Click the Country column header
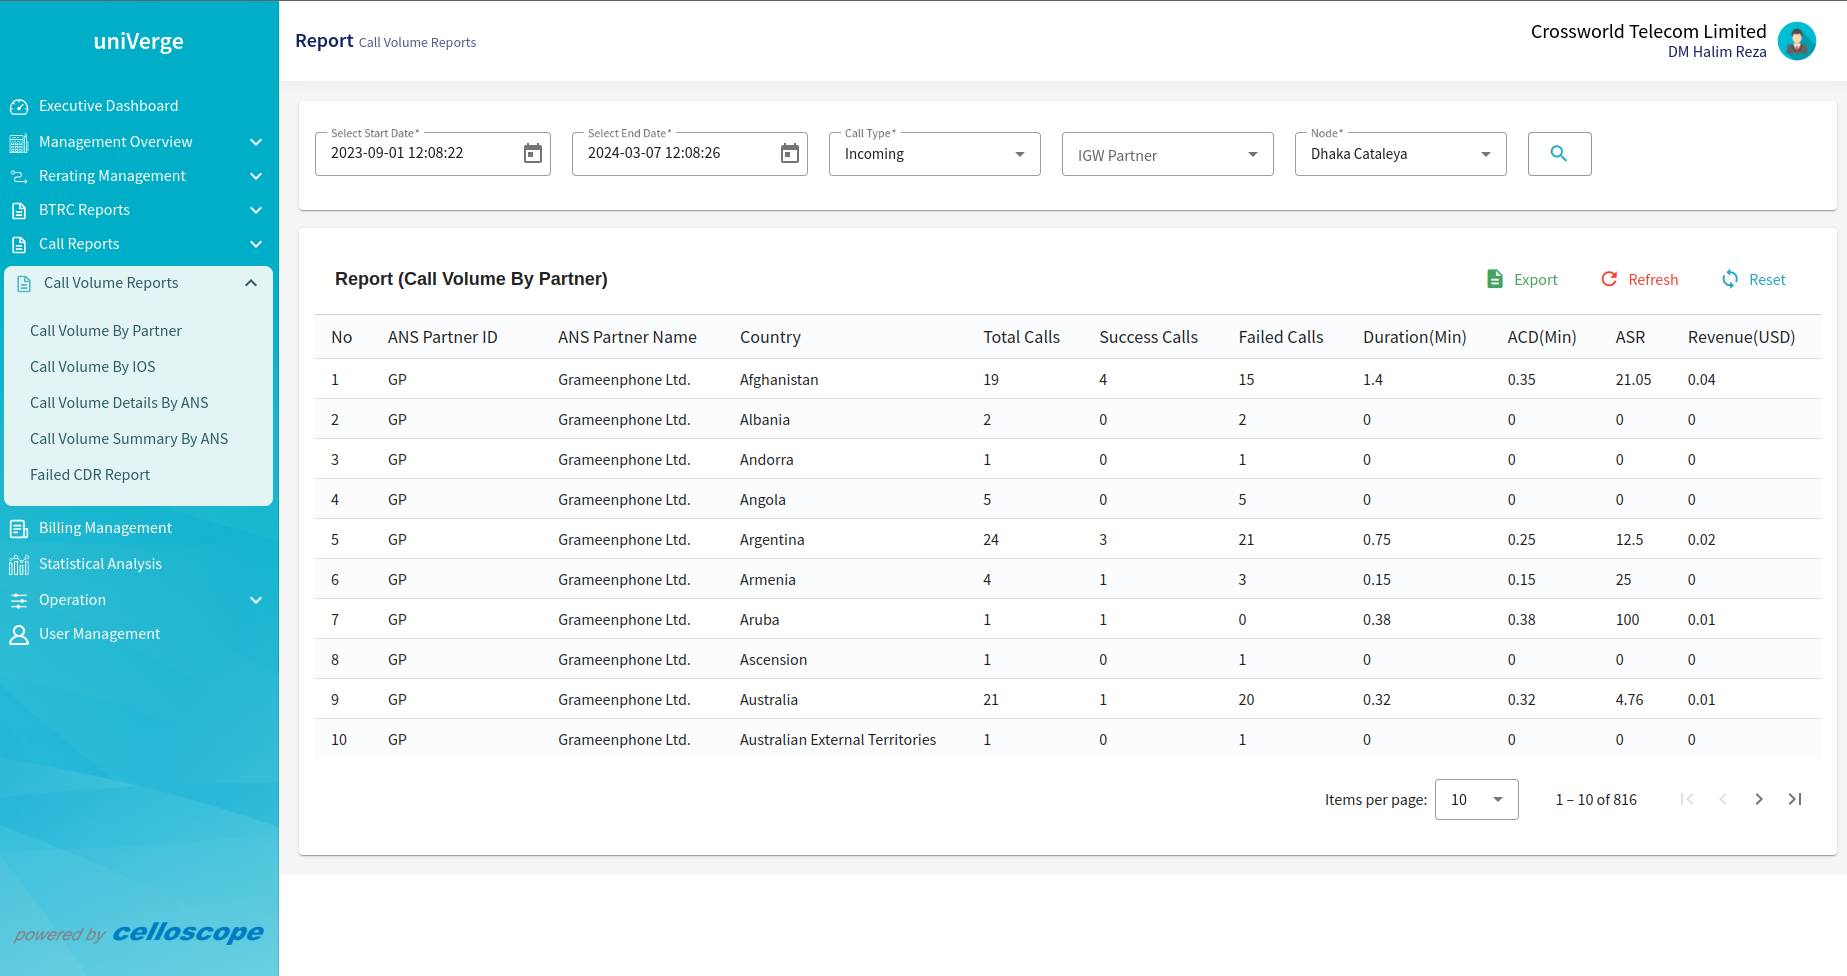This screenshot has height=976, width=1847. click(x=770, y=337)
